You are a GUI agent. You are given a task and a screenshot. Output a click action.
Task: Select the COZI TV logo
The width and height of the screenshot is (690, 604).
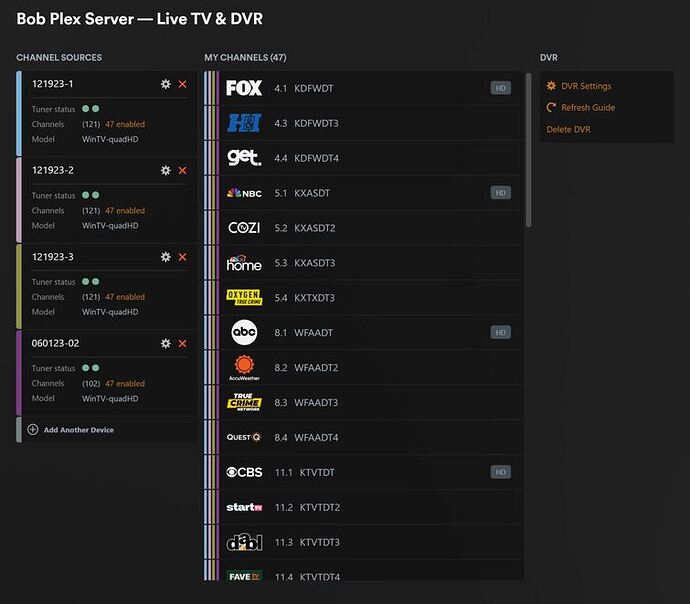pyautogui.click(x=244, y=228)
